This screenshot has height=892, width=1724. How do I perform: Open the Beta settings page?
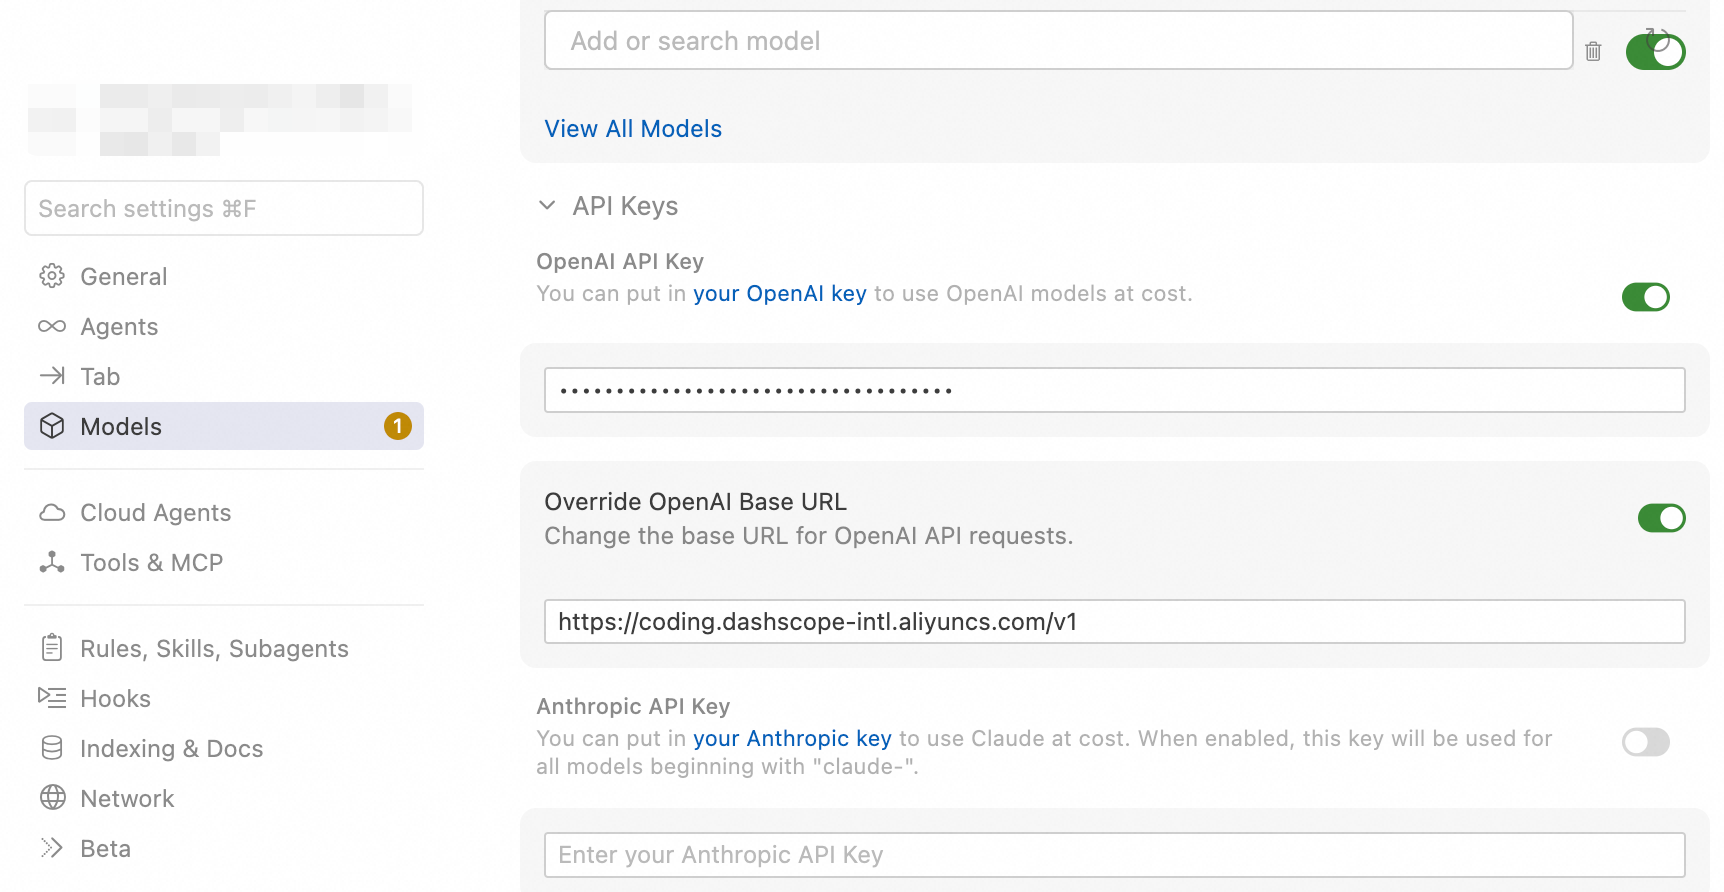point(105,849)
